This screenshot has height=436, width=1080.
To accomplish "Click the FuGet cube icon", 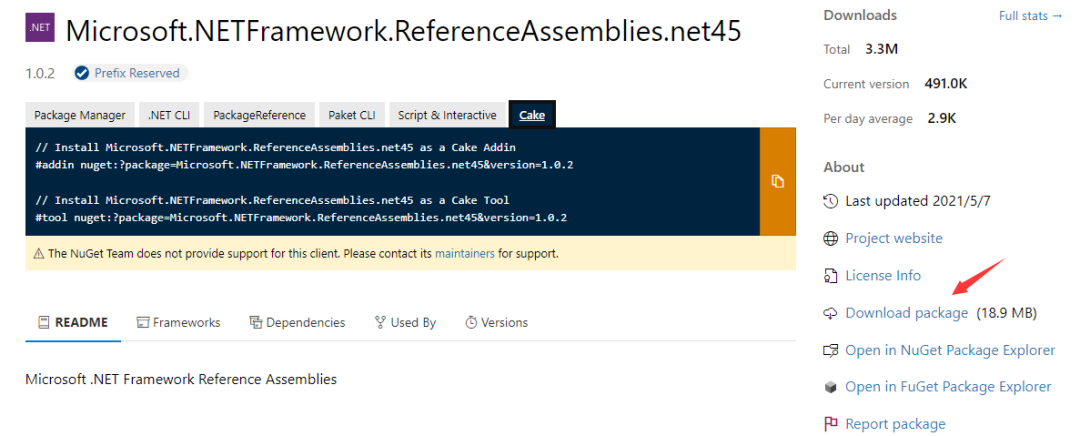I will pos(831,387).
